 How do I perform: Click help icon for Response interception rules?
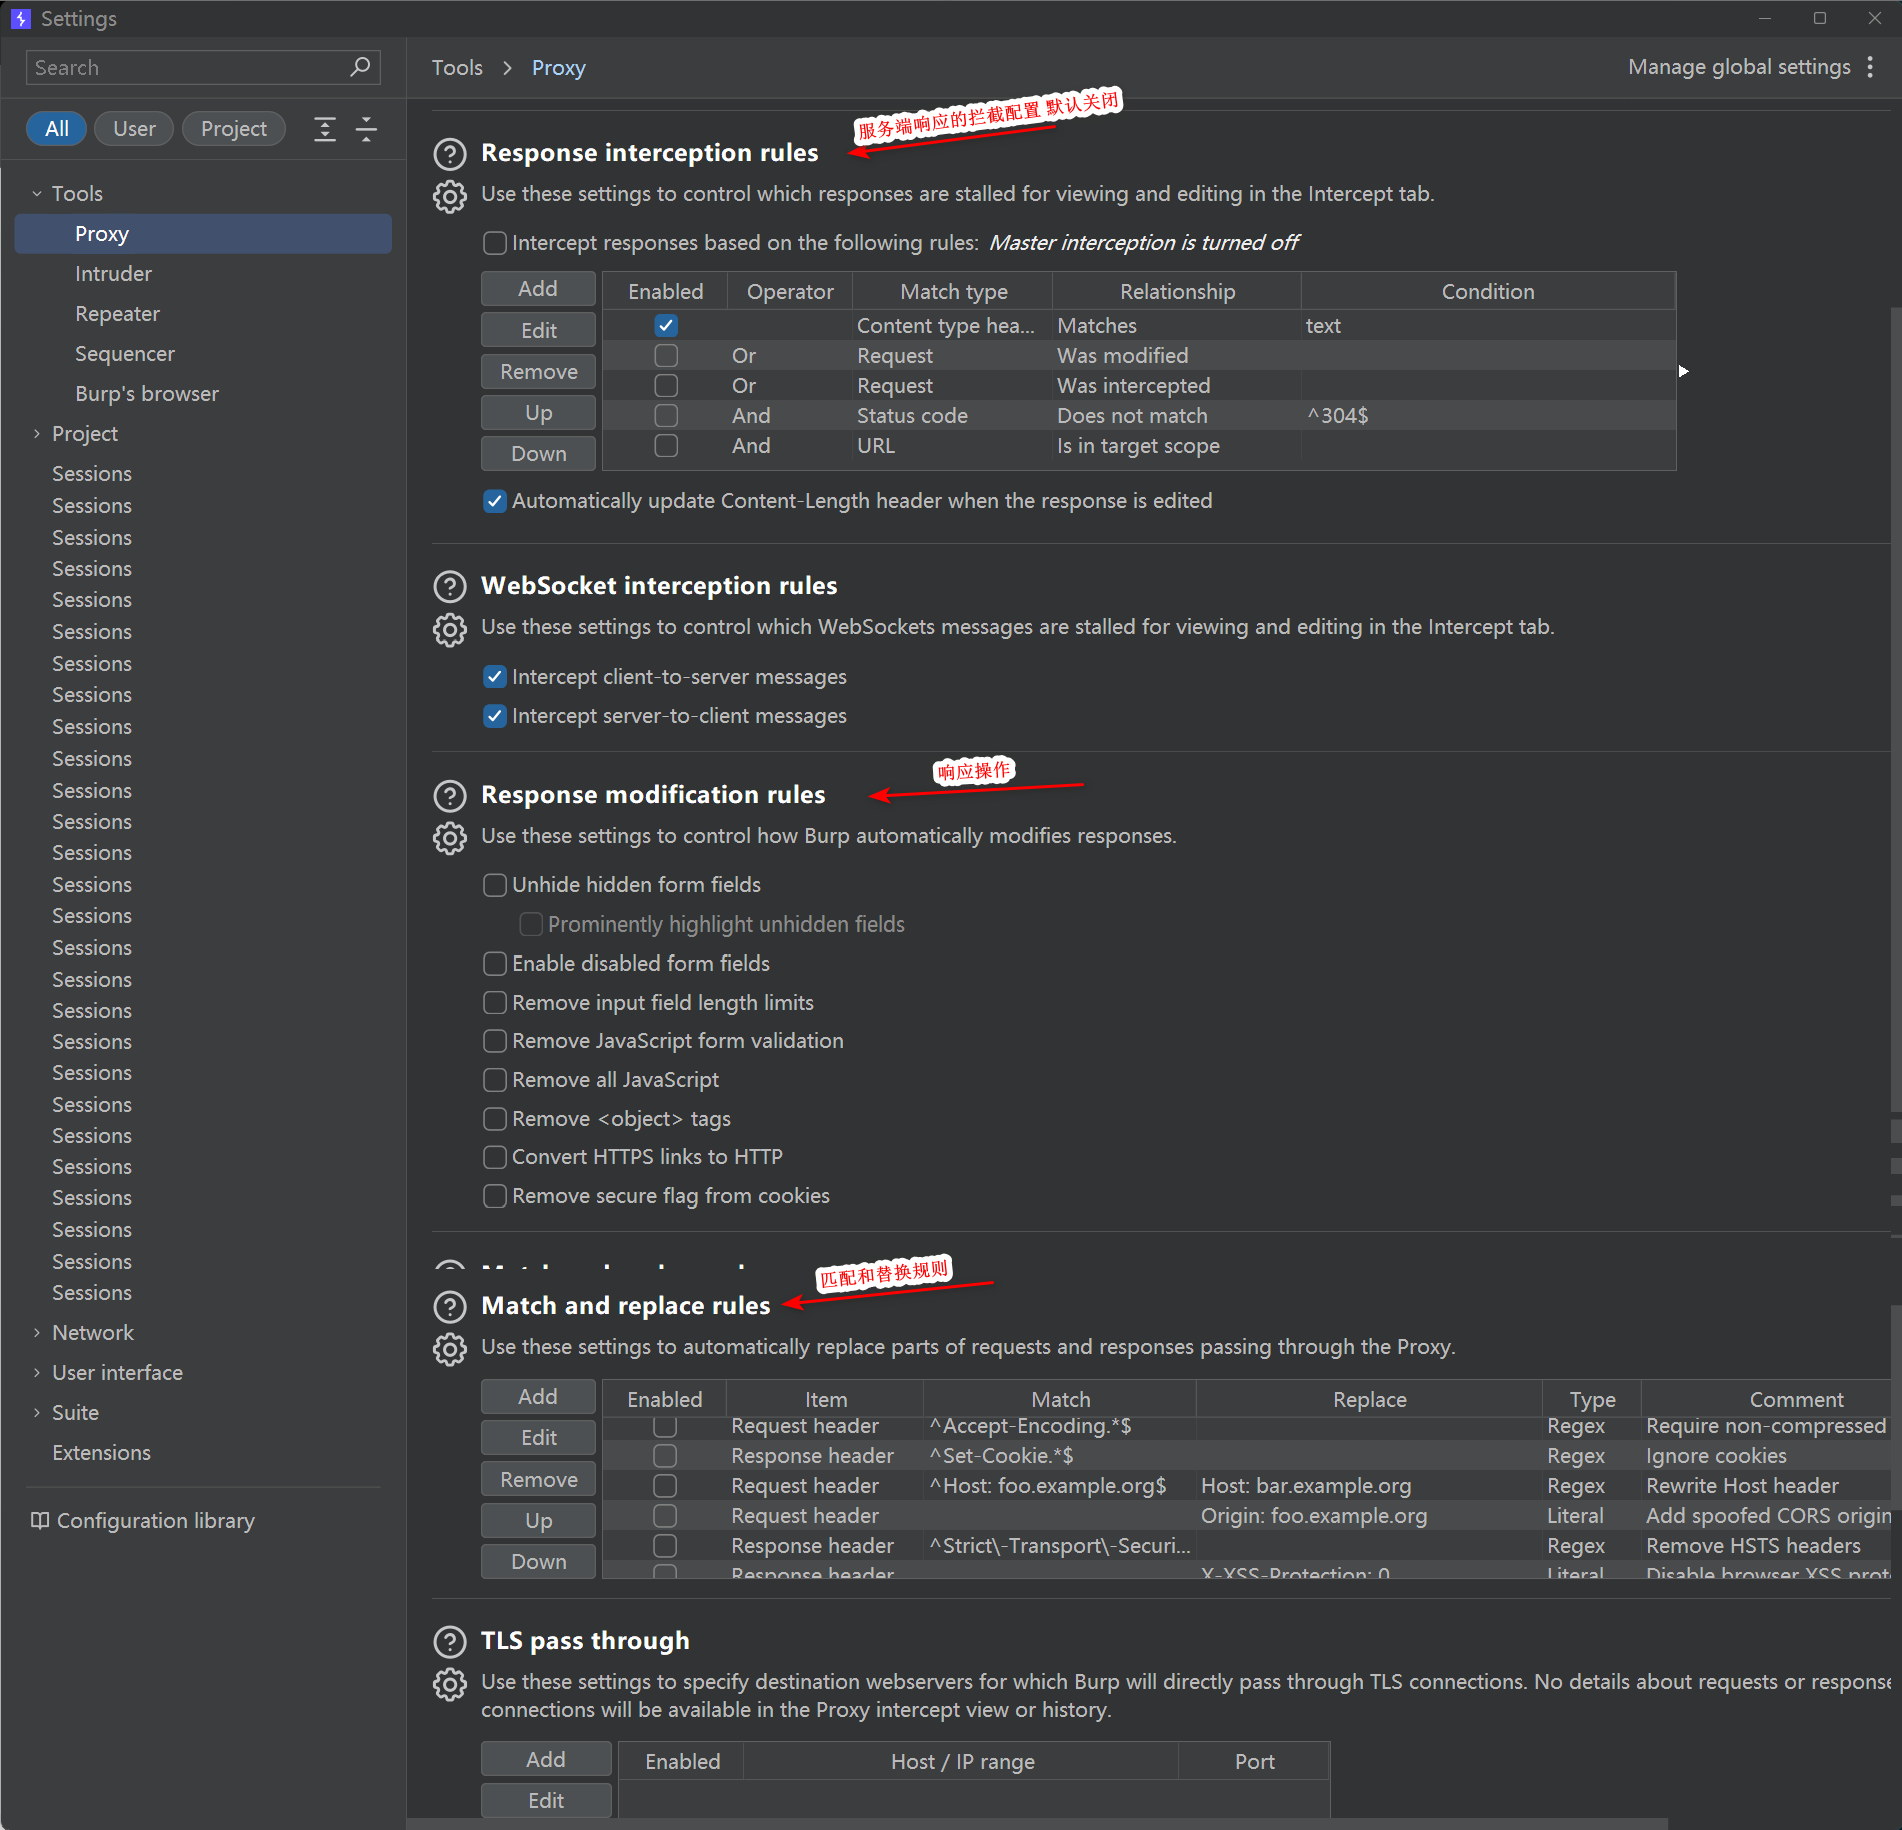pos(450,154)
